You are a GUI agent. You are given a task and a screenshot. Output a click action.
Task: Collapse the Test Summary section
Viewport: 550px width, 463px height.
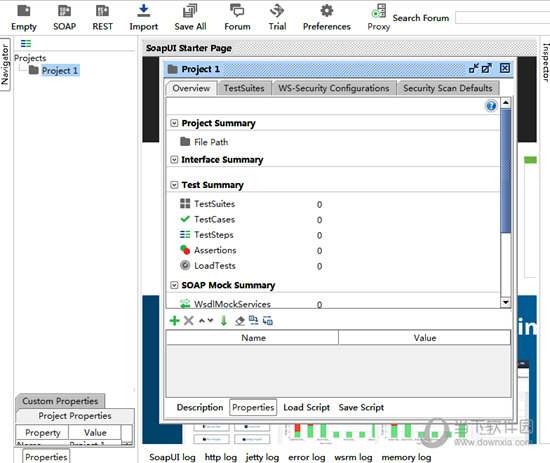tap(174, 185)
